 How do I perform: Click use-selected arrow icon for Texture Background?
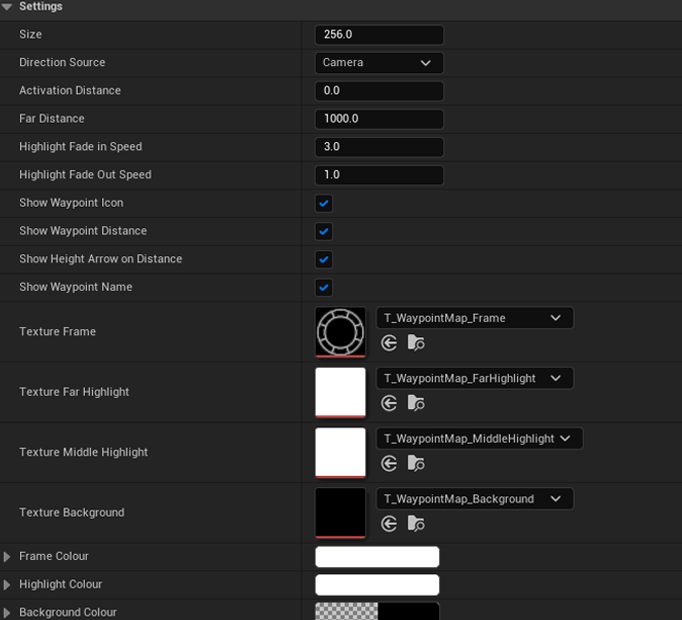[x=389, y=523]
